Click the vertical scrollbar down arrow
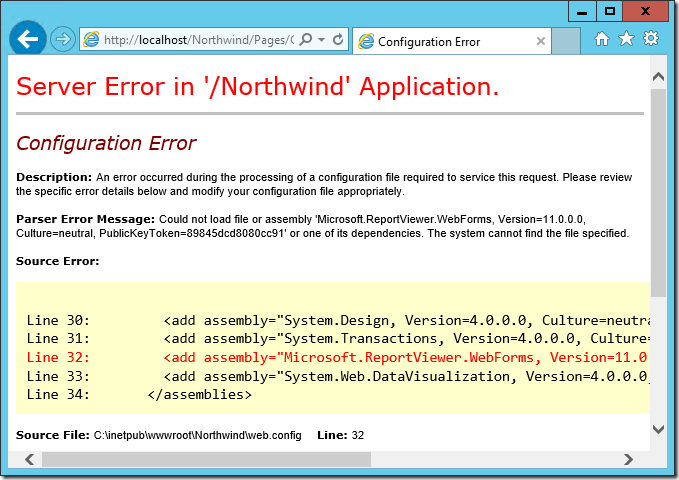The image size is (679, 480). pyautogui.click(x=658, y=429)
